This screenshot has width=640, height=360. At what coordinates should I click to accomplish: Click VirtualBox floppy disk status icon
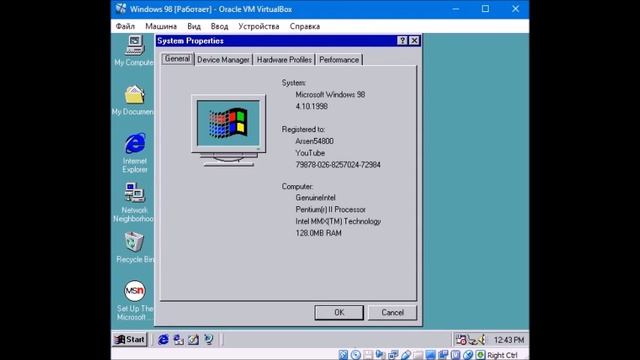point(368,355)
